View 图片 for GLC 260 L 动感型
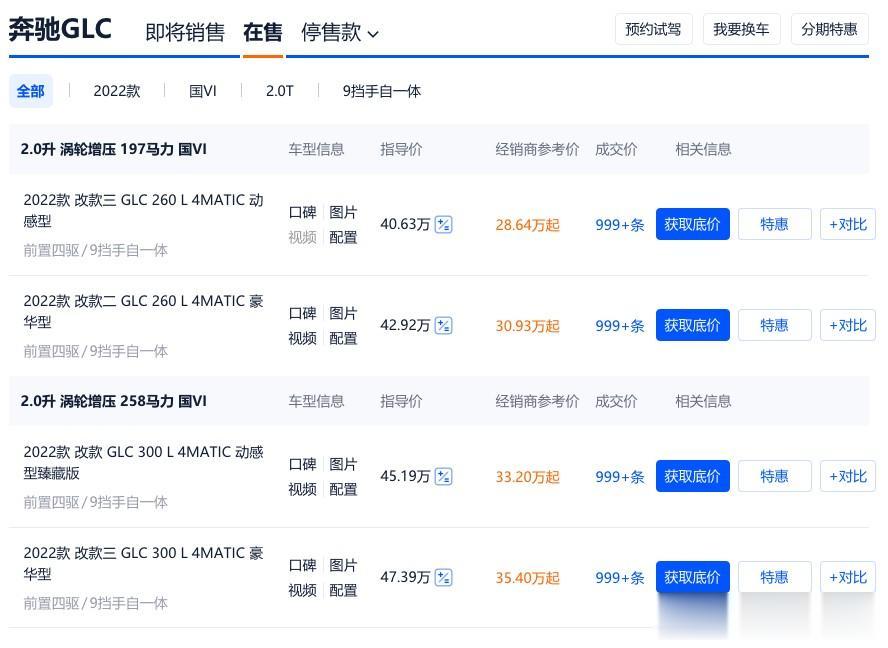The image size is (888, 648). click(x=343, y=212)
